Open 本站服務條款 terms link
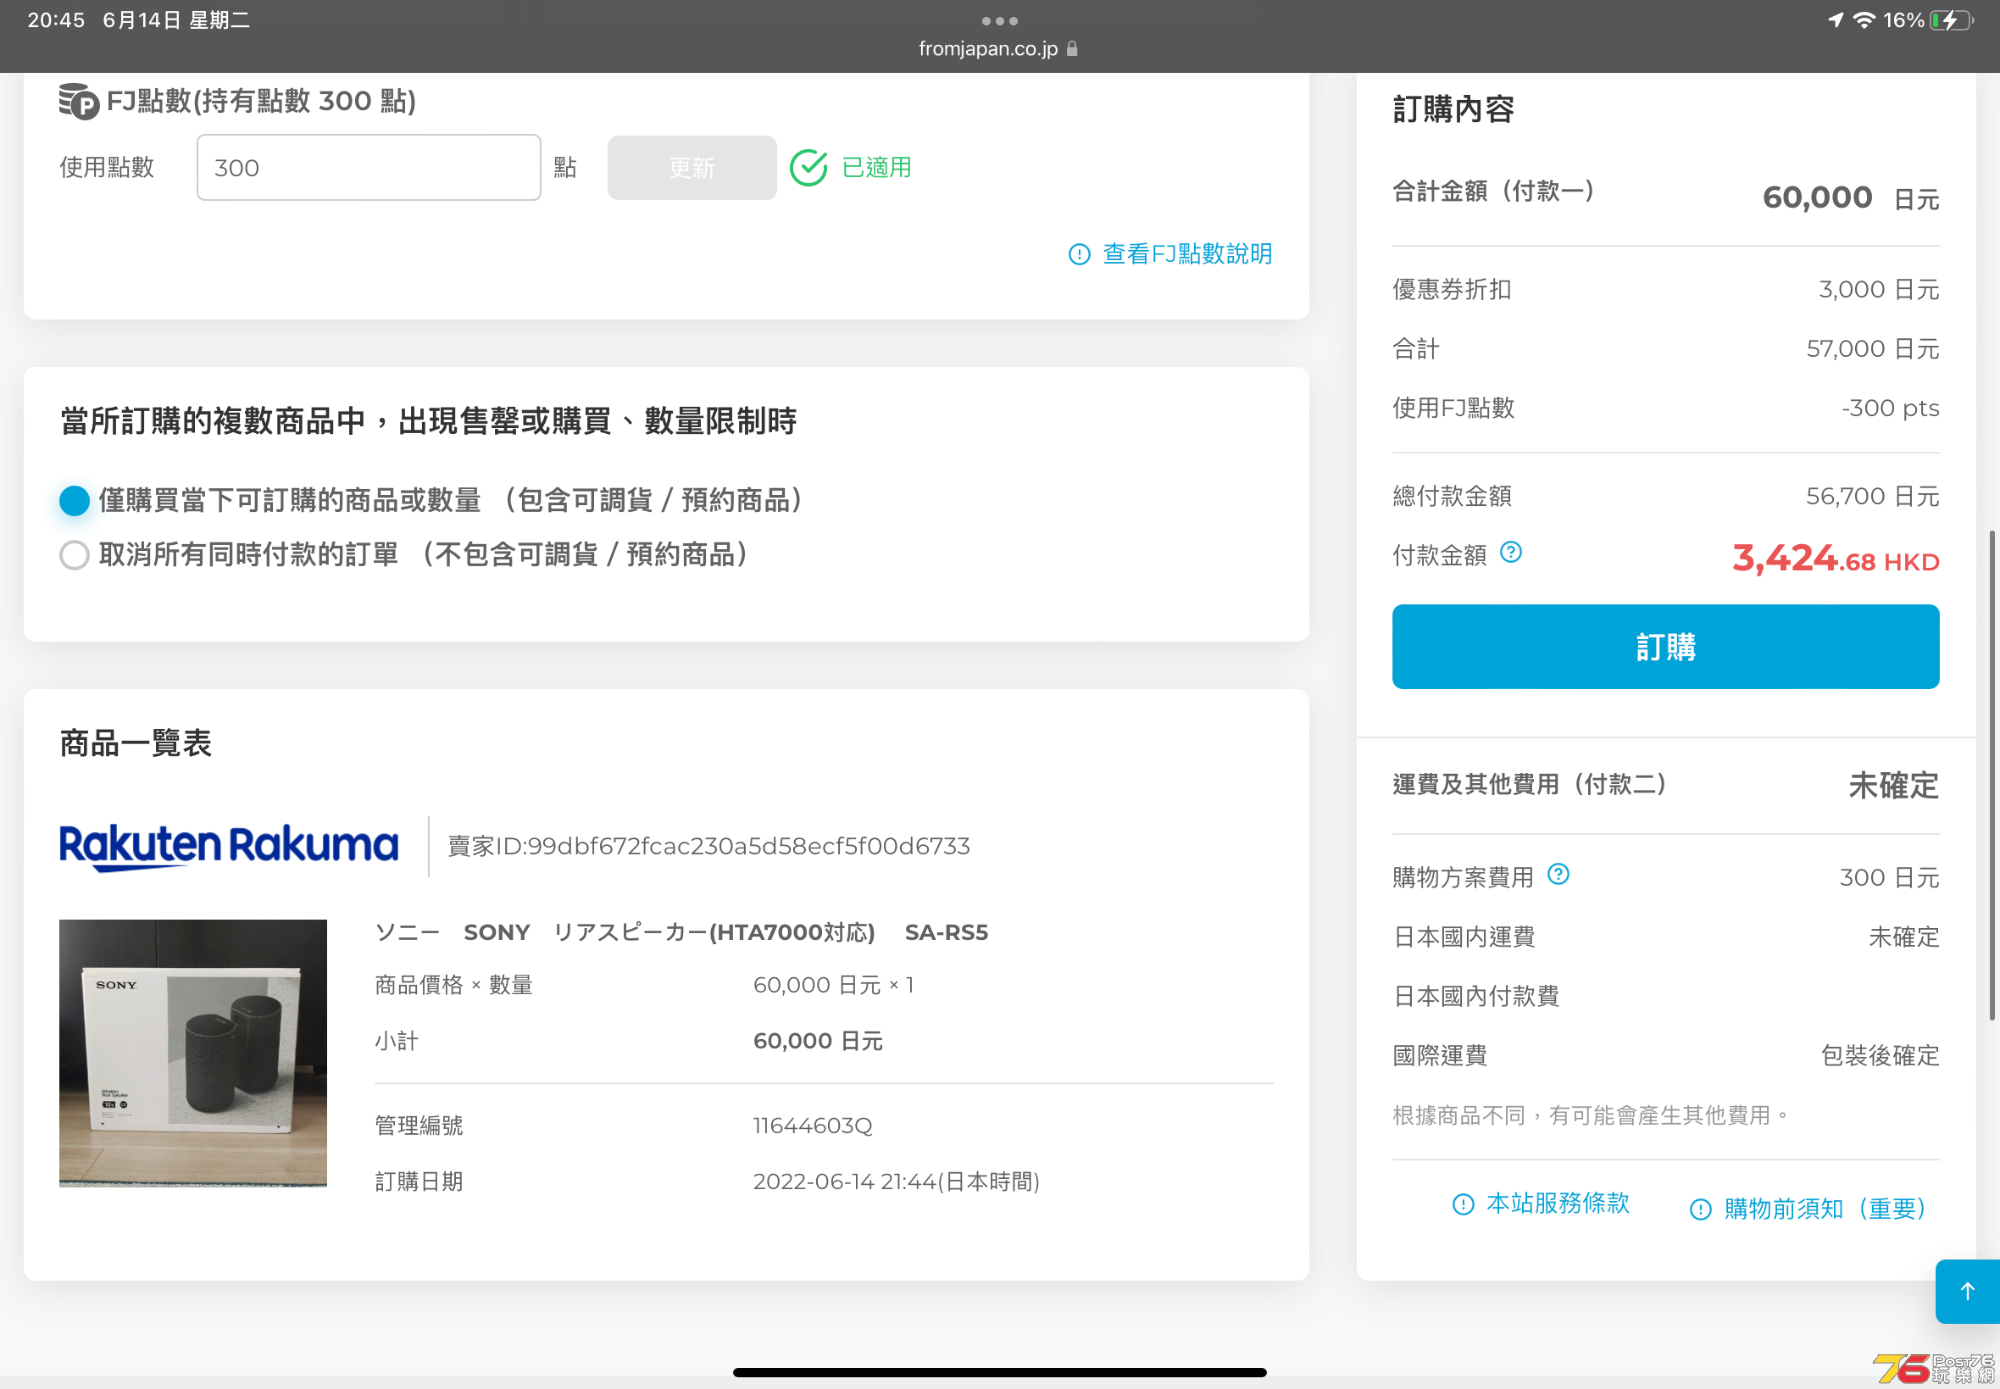The image size is (2000, 1389). pos(1558,1203)
